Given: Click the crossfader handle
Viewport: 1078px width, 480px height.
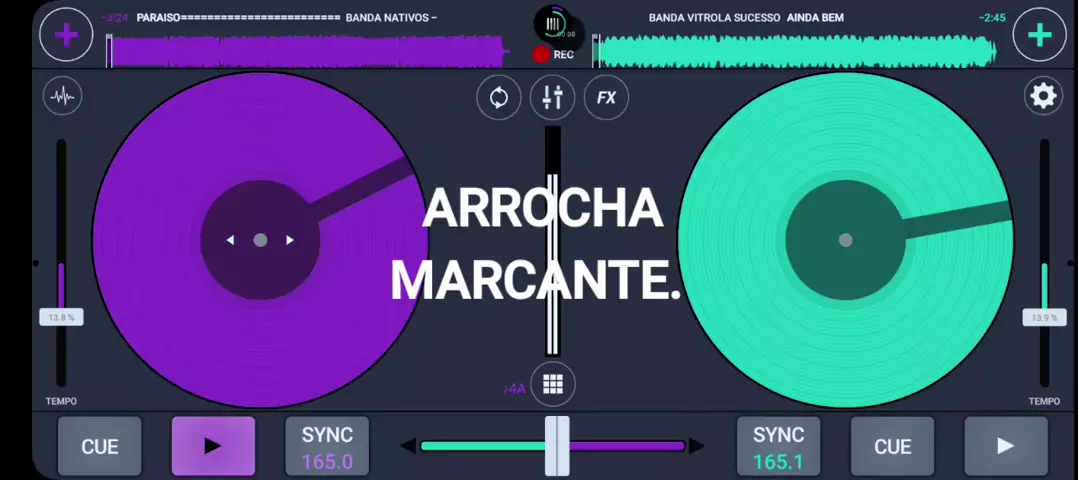Looking at the screenshot, I should [557, 446].
